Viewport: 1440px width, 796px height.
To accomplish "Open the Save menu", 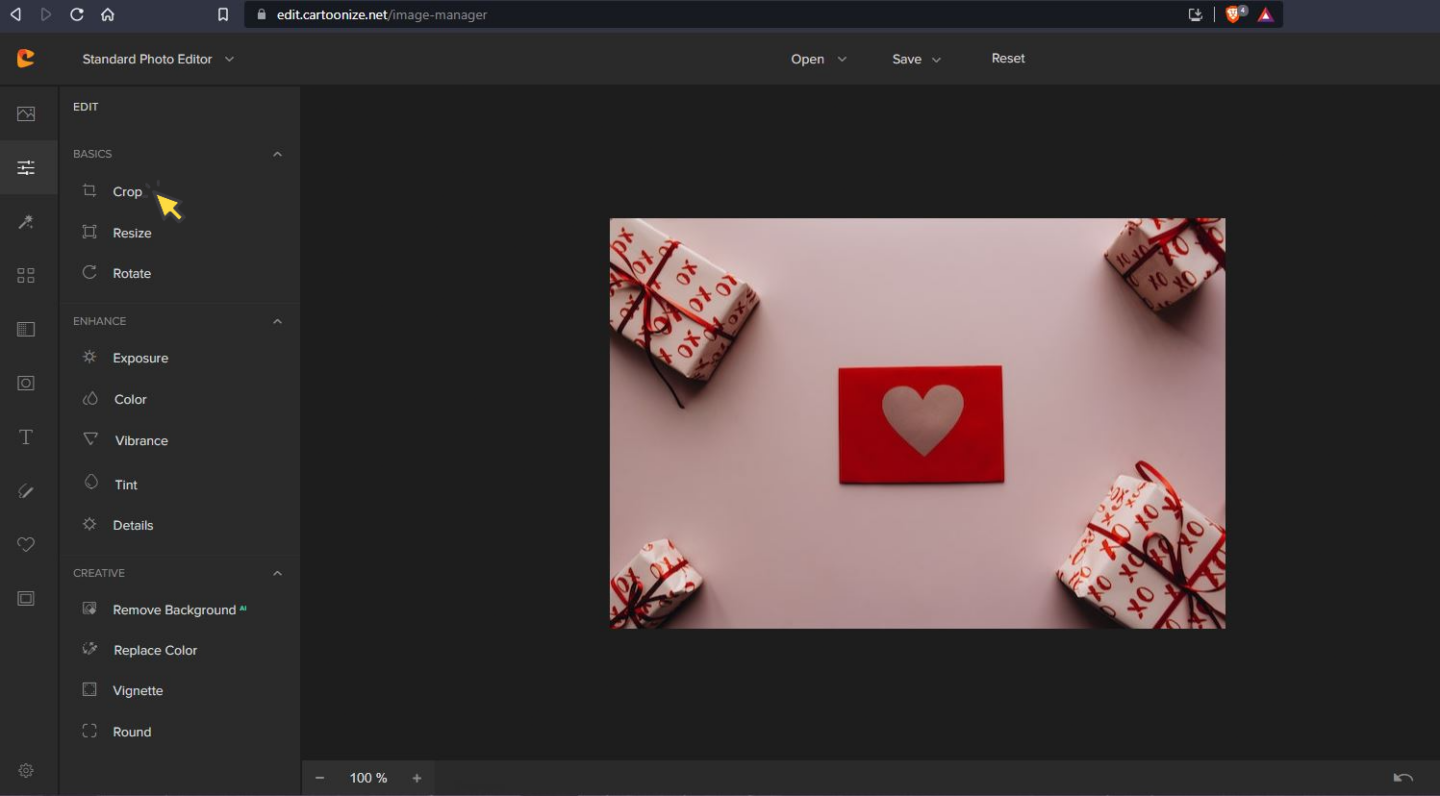I will tap(916, 59).
